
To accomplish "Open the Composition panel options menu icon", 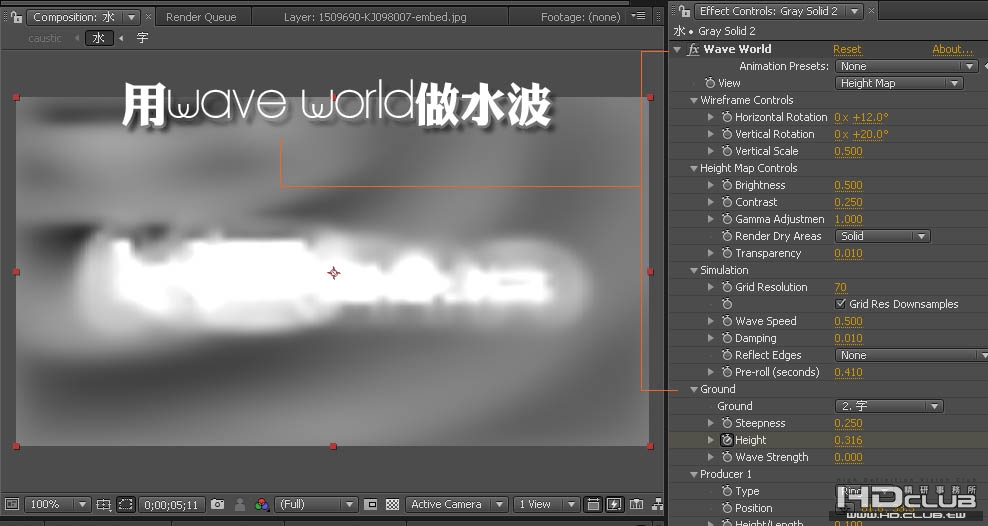I will (639, 16).
